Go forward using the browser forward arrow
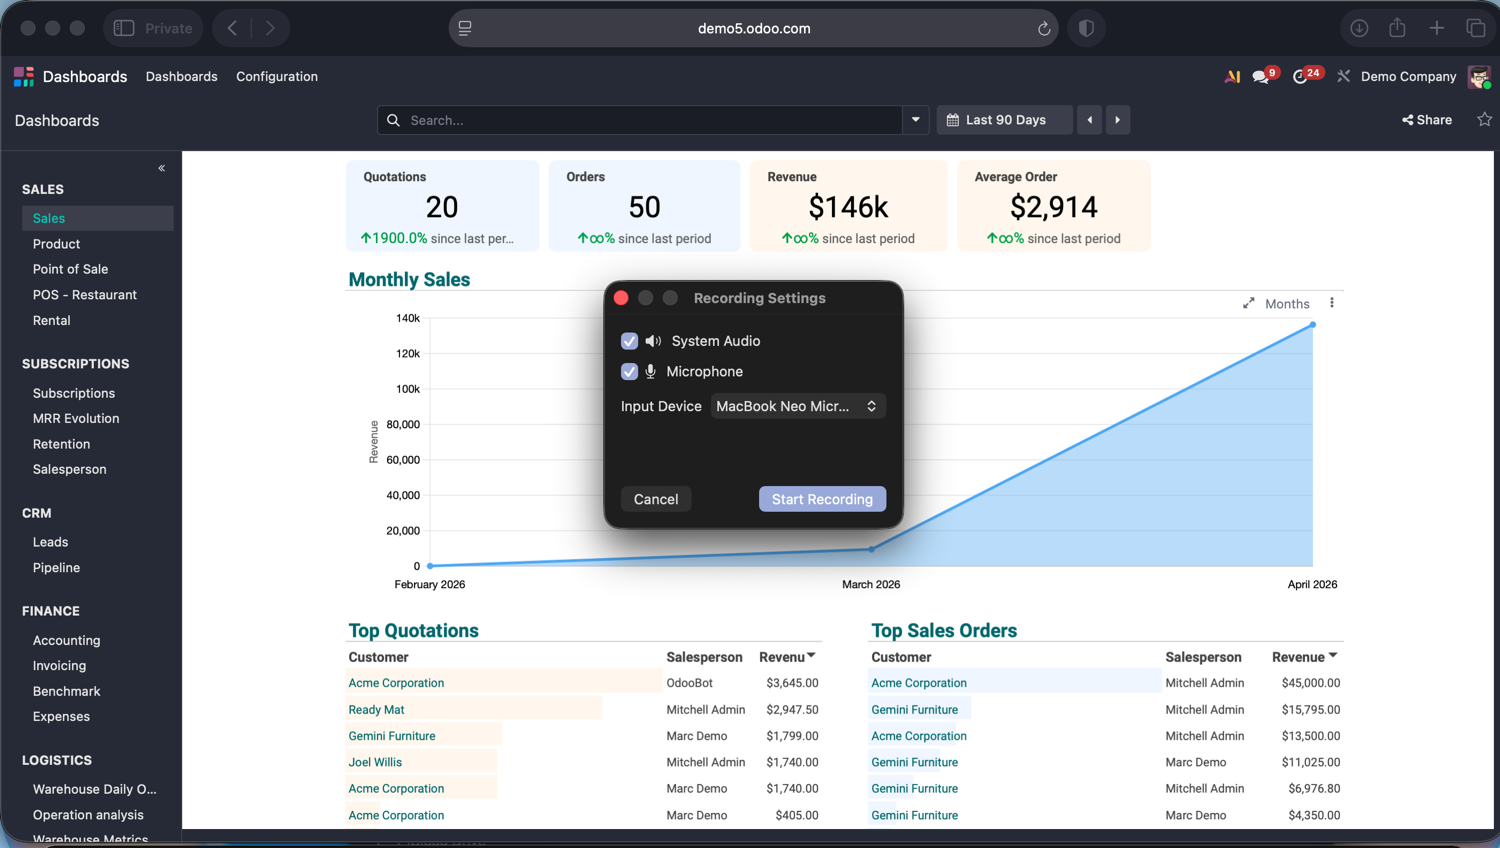1500x848 pixels. point(270,28)
